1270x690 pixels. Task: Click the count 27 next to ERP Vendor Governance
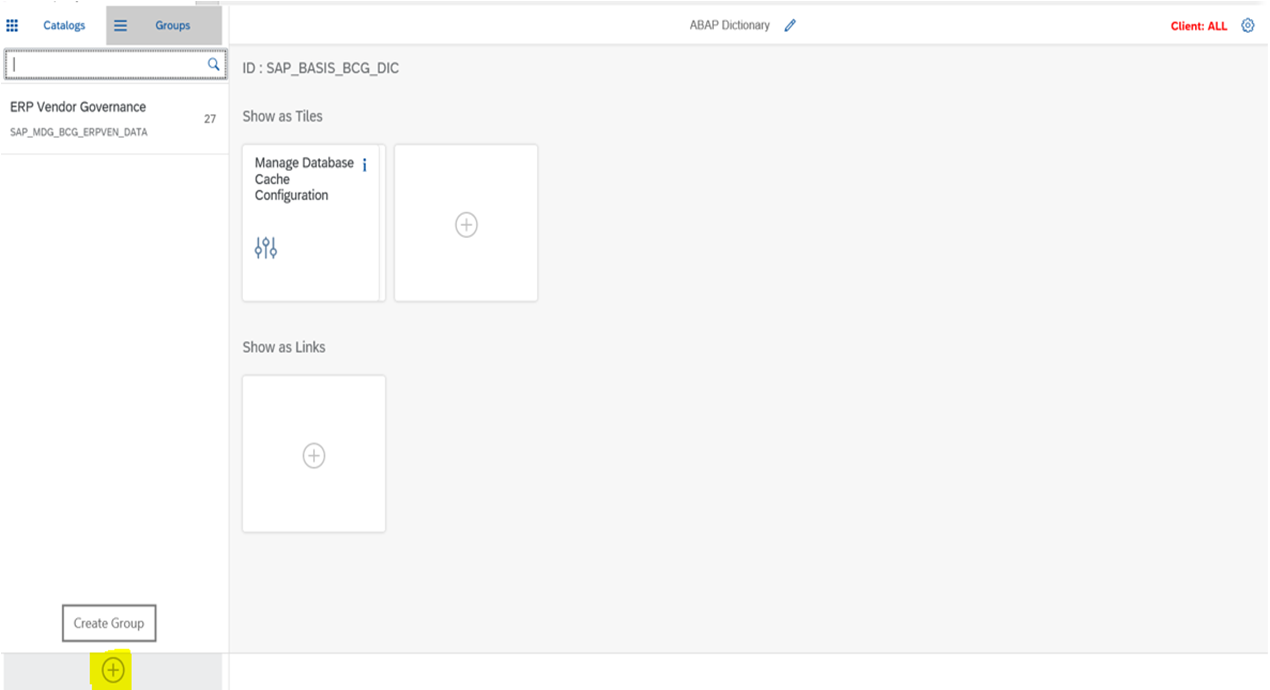pyautogui.click(x=210, y=119)
